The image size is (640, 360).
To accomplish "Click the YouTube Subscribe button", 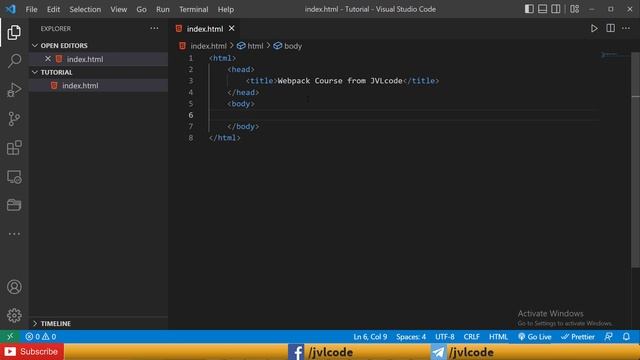I will coord(32,351).
